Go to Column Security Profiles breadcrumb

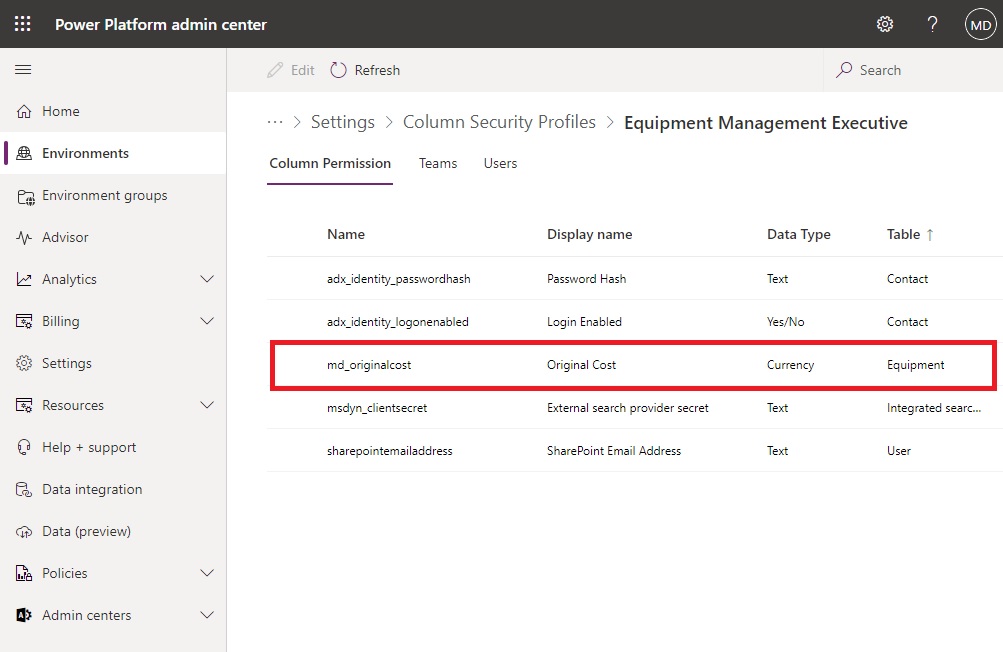click(499, 122)
